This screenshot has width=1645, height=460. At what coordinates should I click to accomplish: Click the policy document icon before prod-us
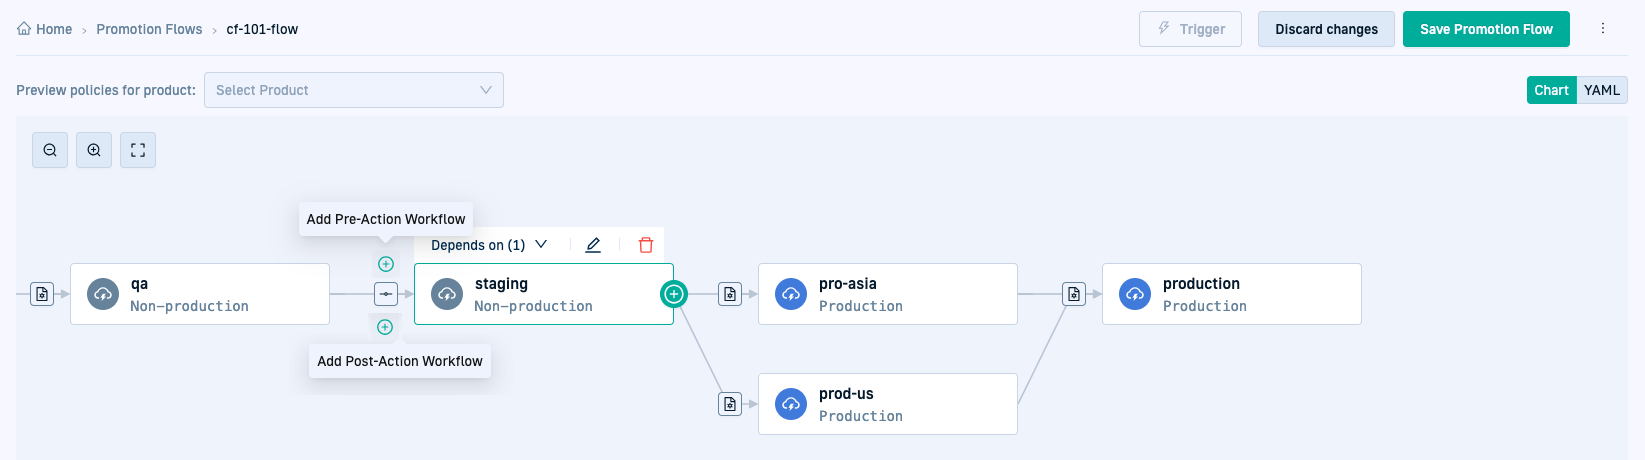730,404
